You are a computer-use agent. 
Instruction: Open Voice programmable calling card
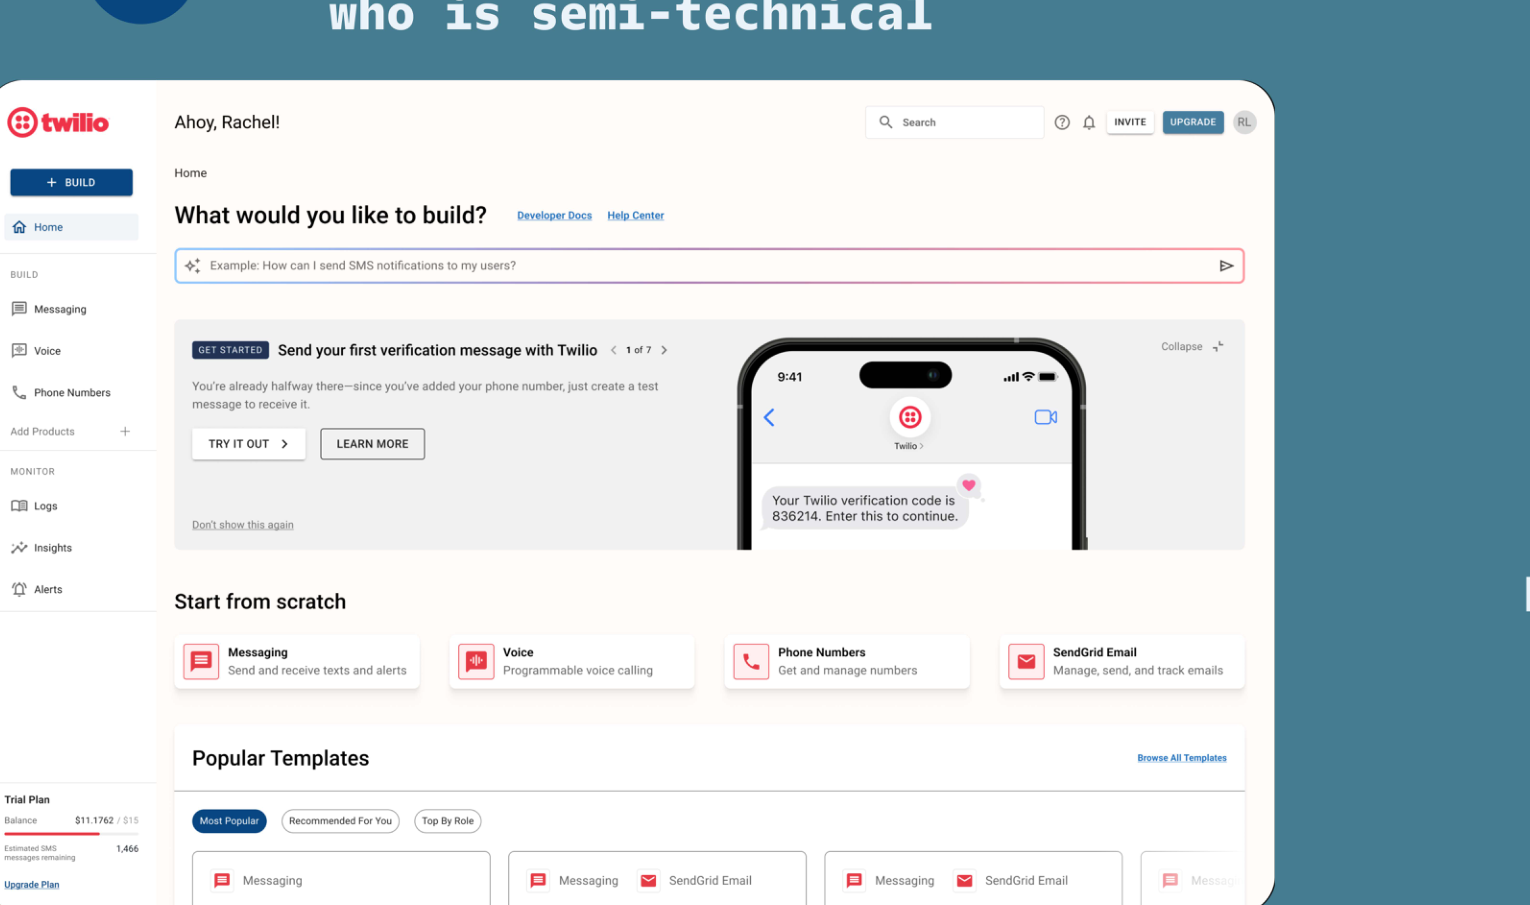(x=572, y=661)
